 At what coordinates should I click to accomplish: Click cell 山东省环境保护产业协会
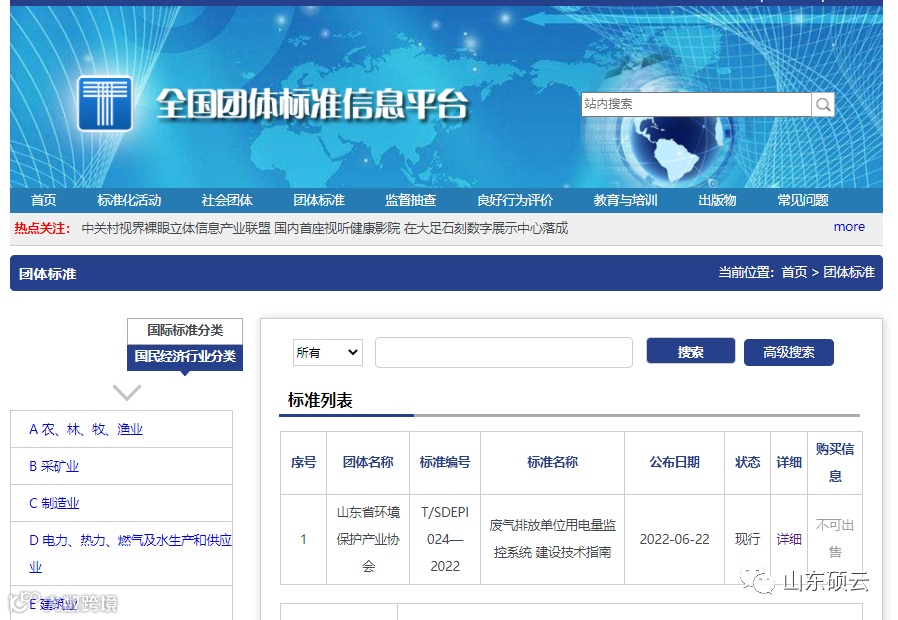[368, 539]
